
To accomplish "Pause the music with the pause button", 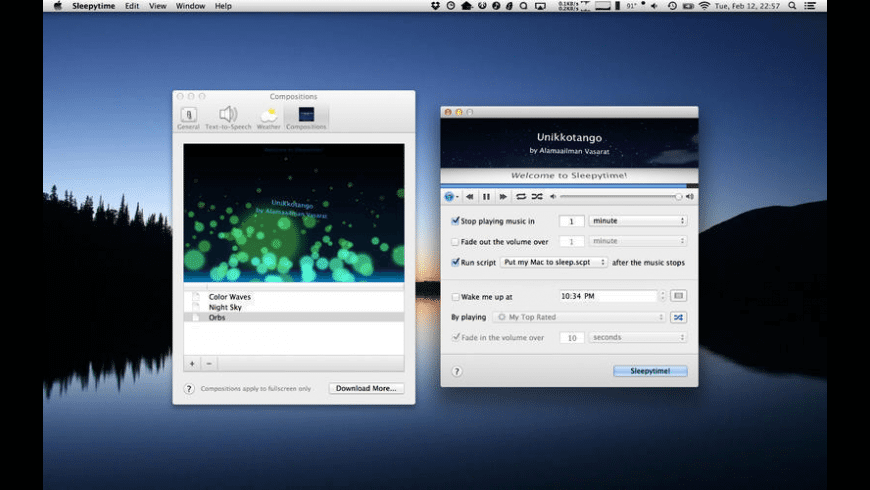I will 486,197.
